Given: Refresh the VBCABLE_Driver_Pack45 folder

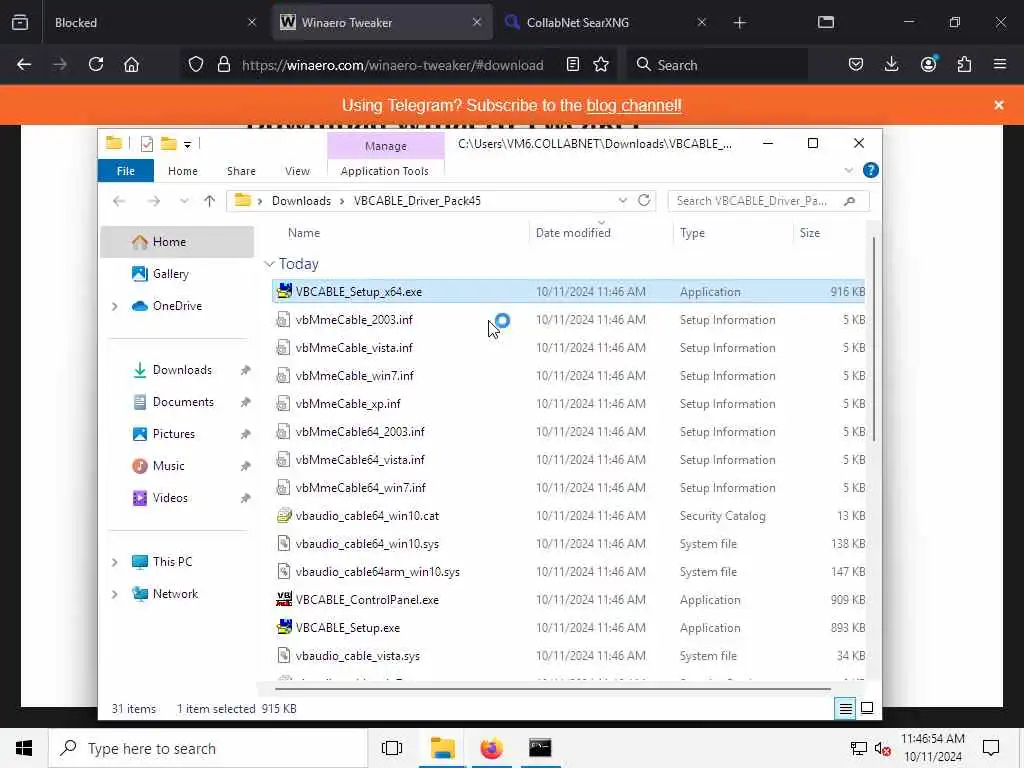Looking at the screenshot, I should click(644, 200).
